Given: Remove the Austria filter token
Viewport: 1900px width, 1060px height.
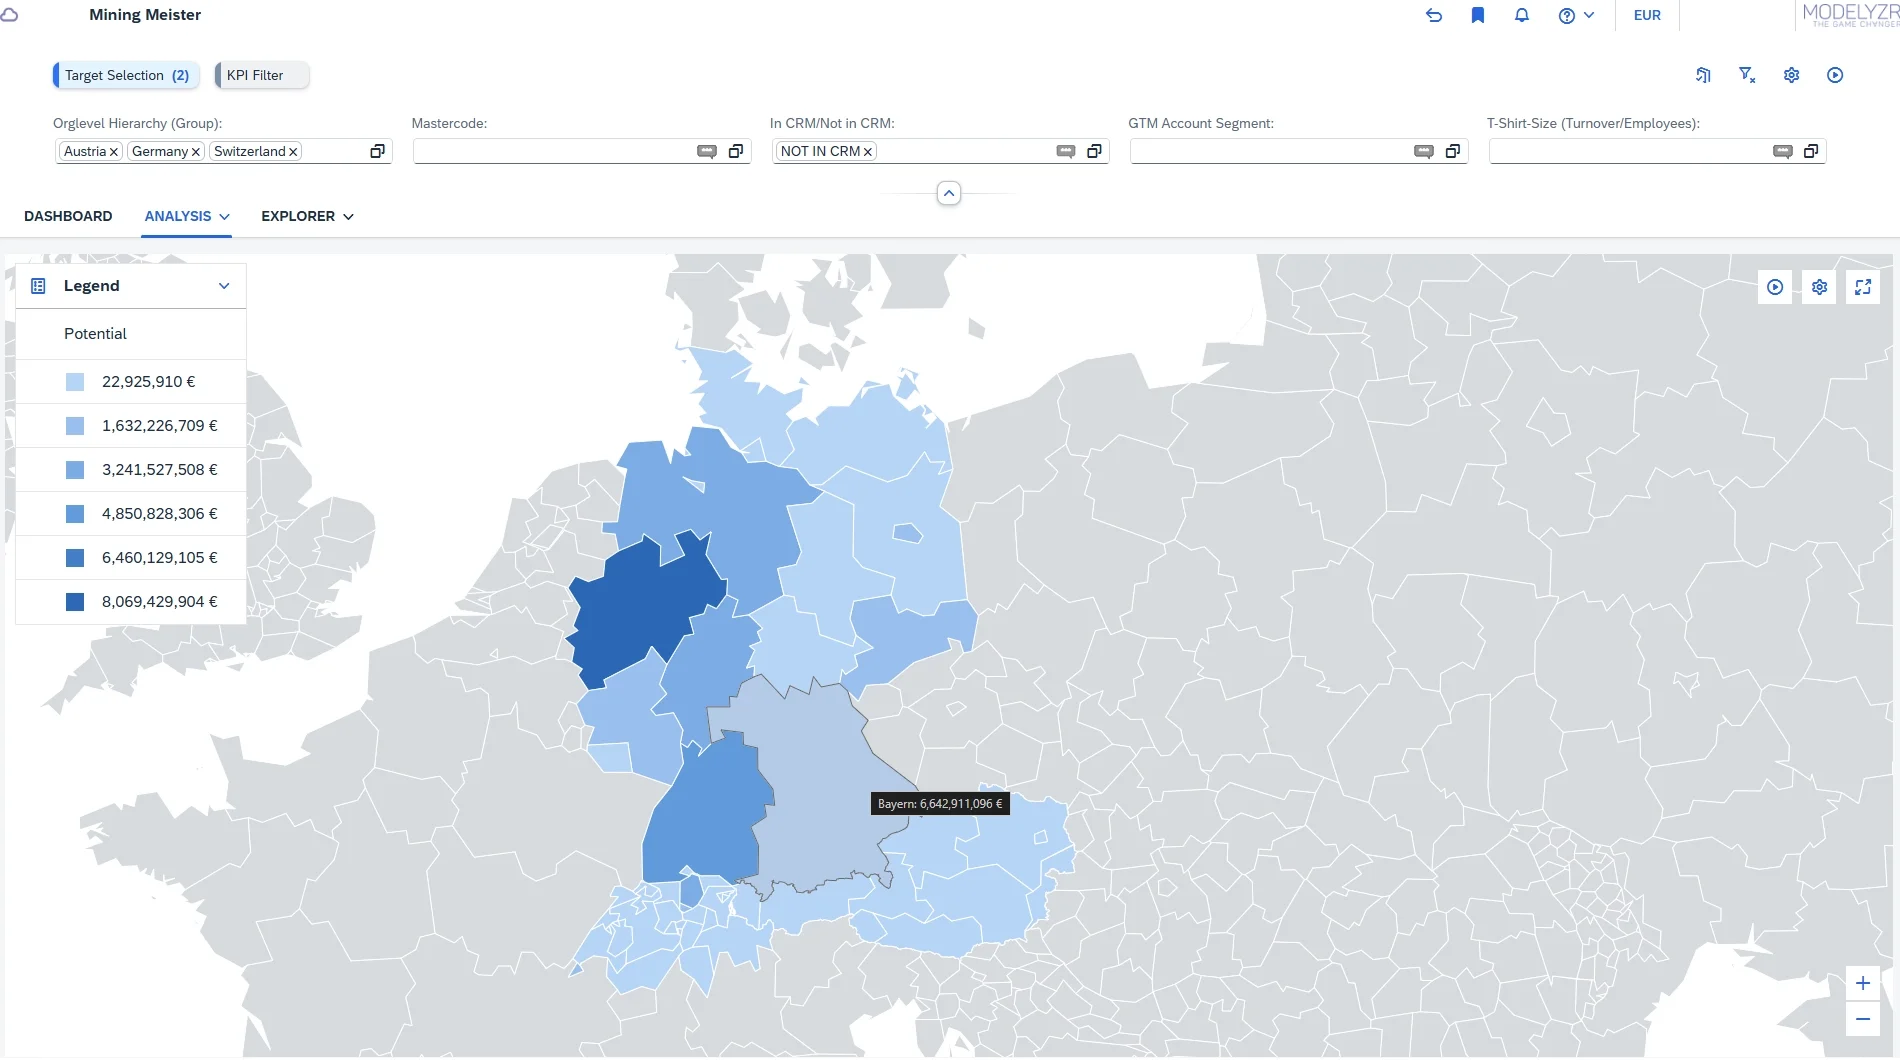Looking at the screenshot, I should 114,152.
